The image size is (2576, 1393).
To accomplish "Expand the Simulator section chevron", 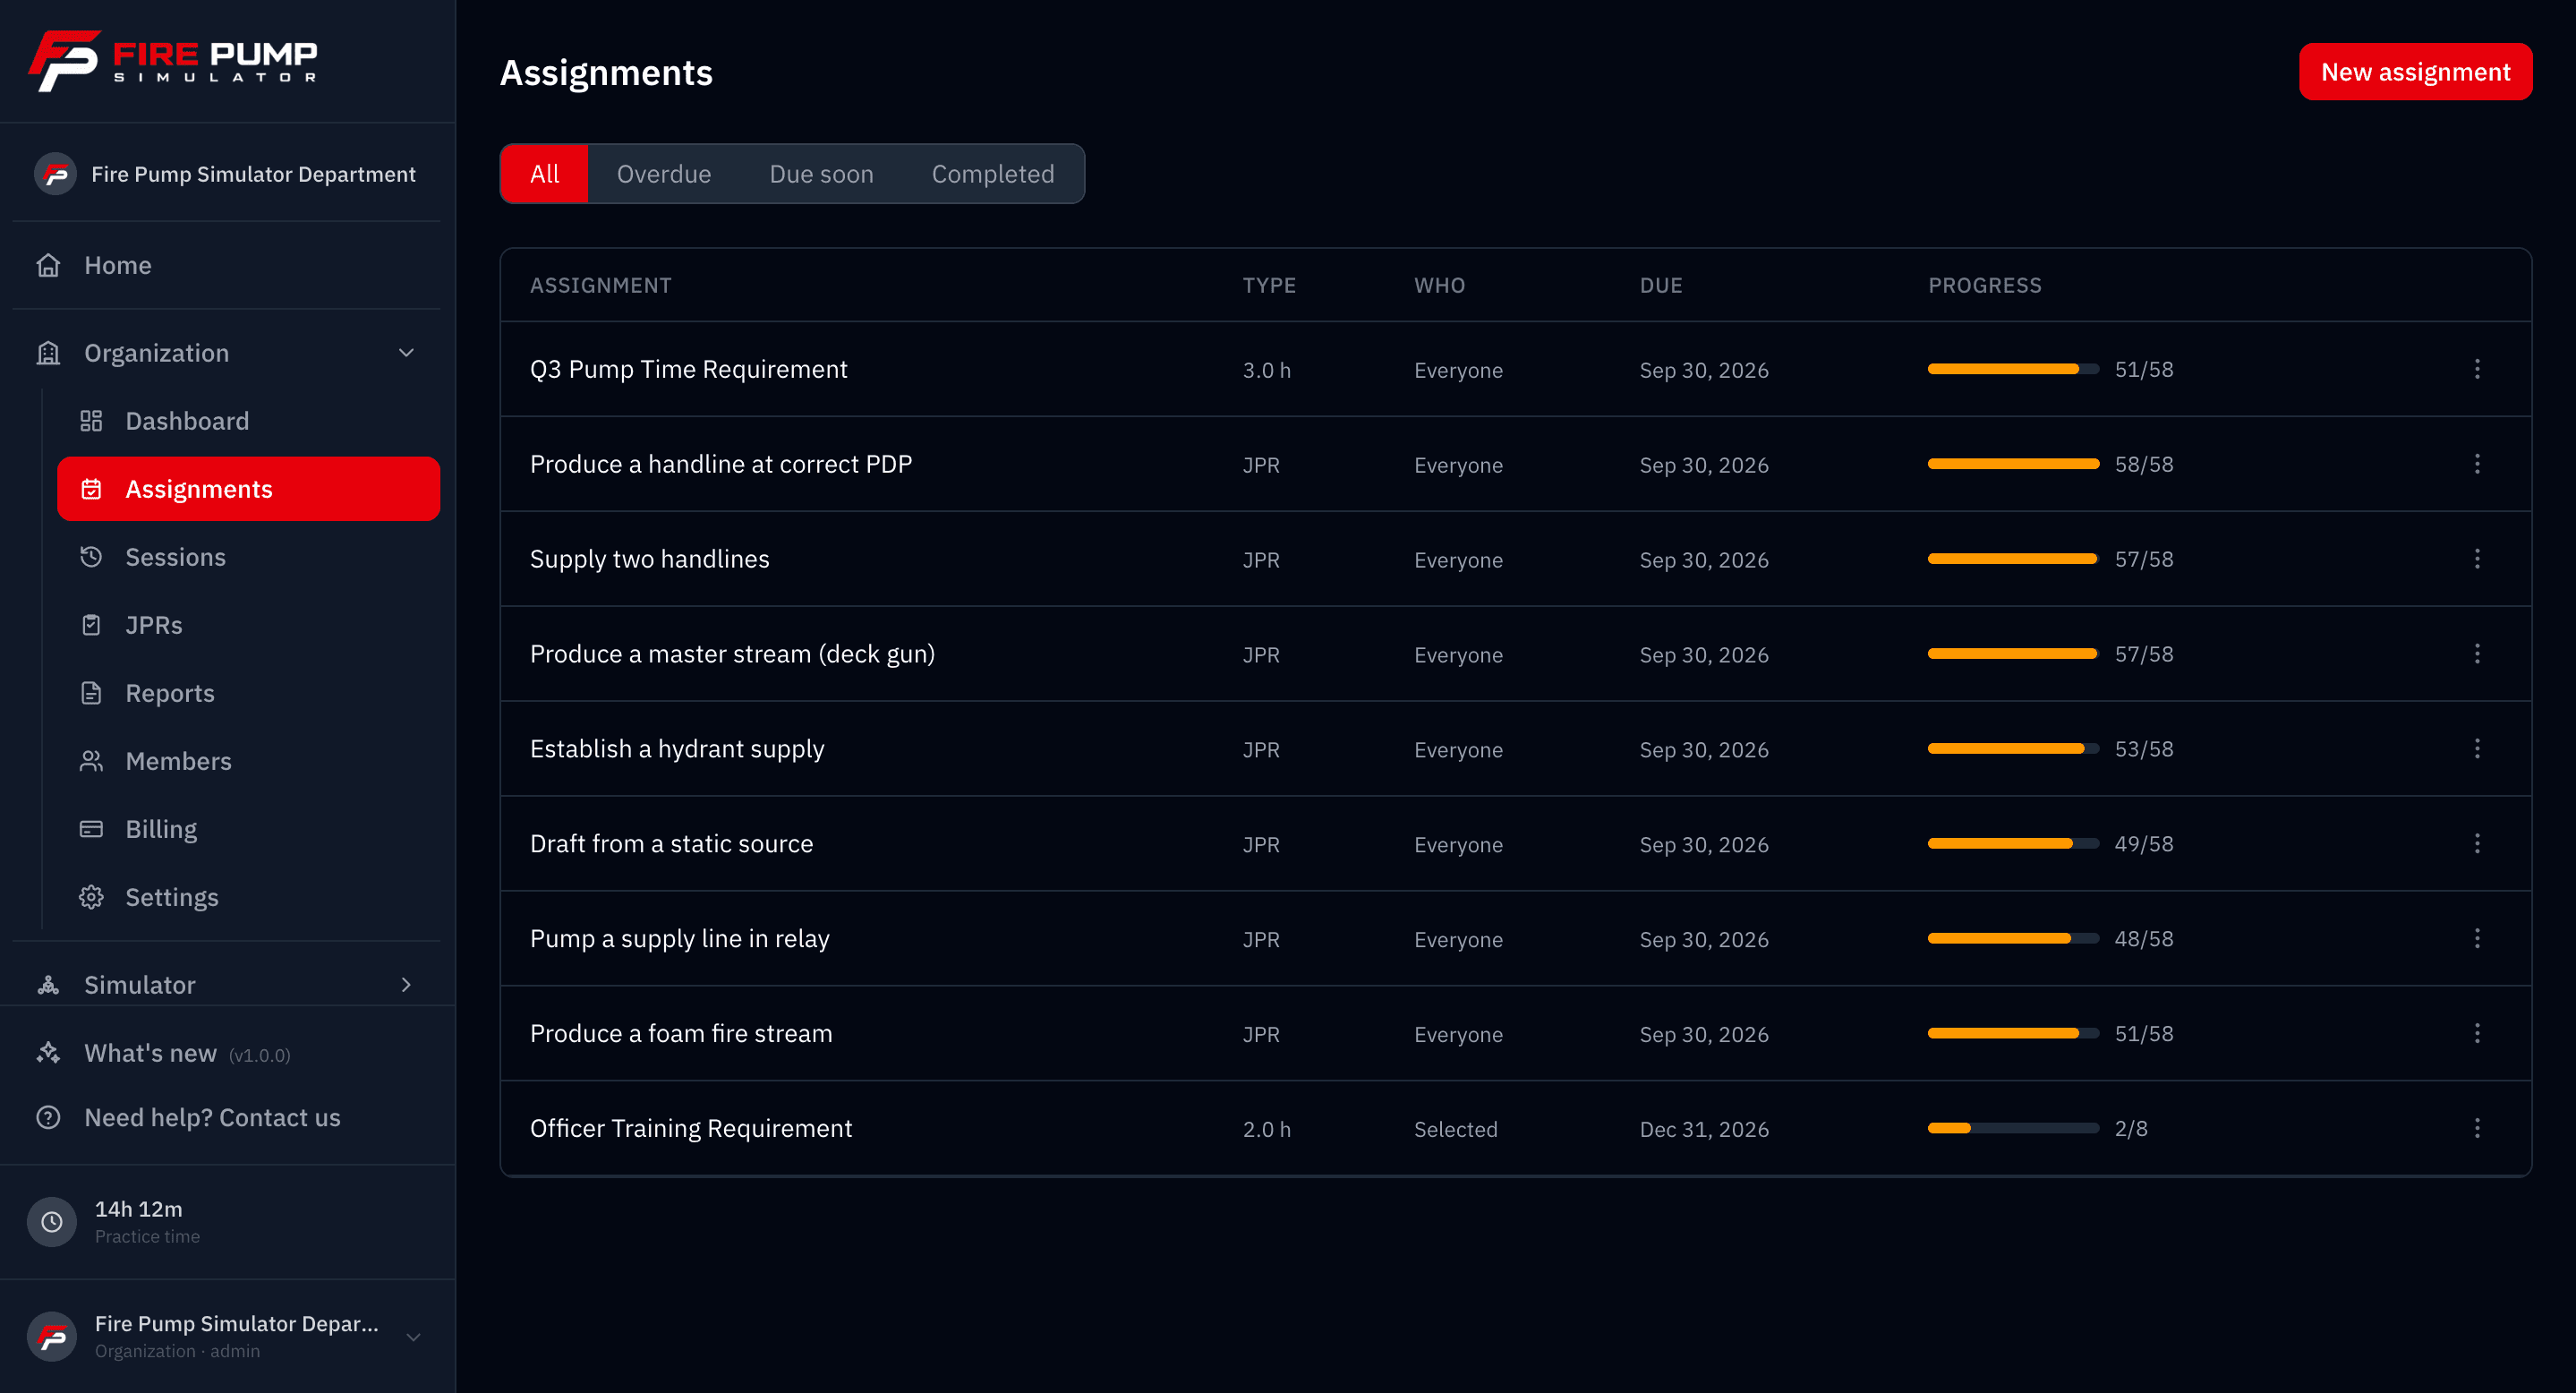I will 406,985.
